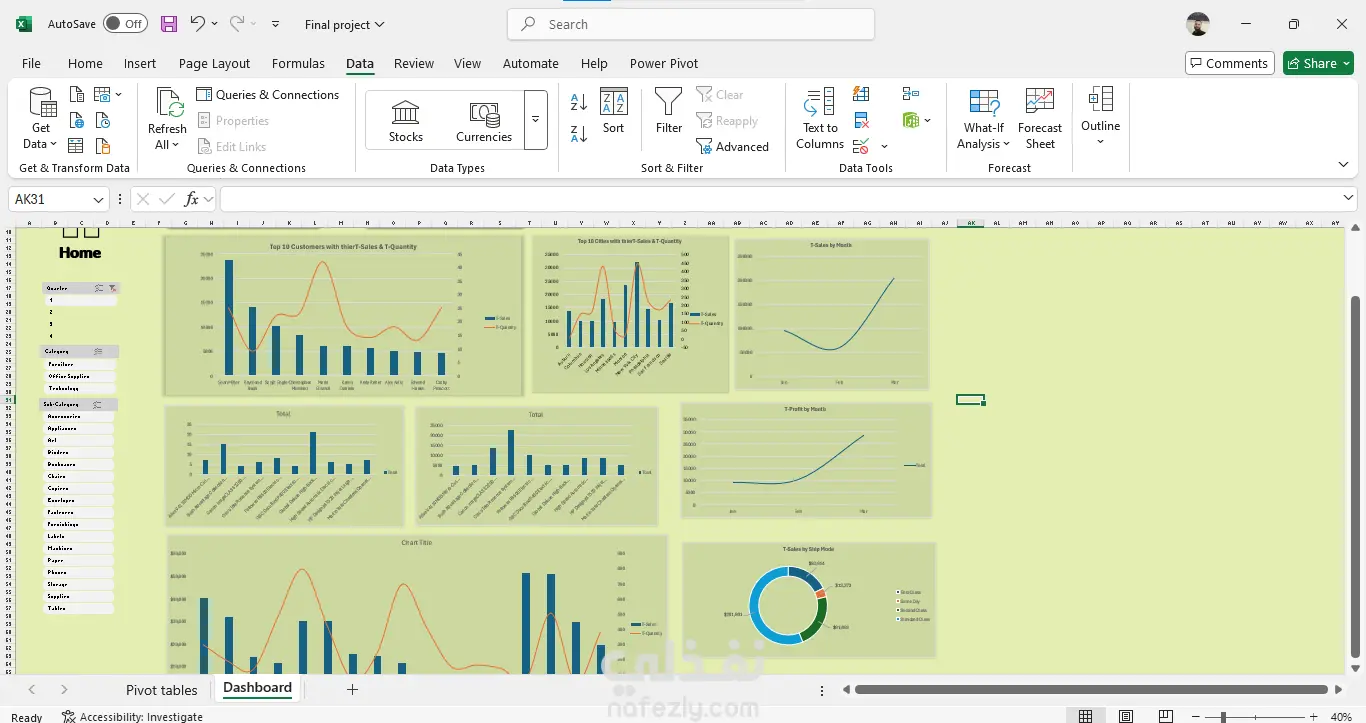Undo the last action
This screenshot has height=723, width=1366.
pos(197,24)
